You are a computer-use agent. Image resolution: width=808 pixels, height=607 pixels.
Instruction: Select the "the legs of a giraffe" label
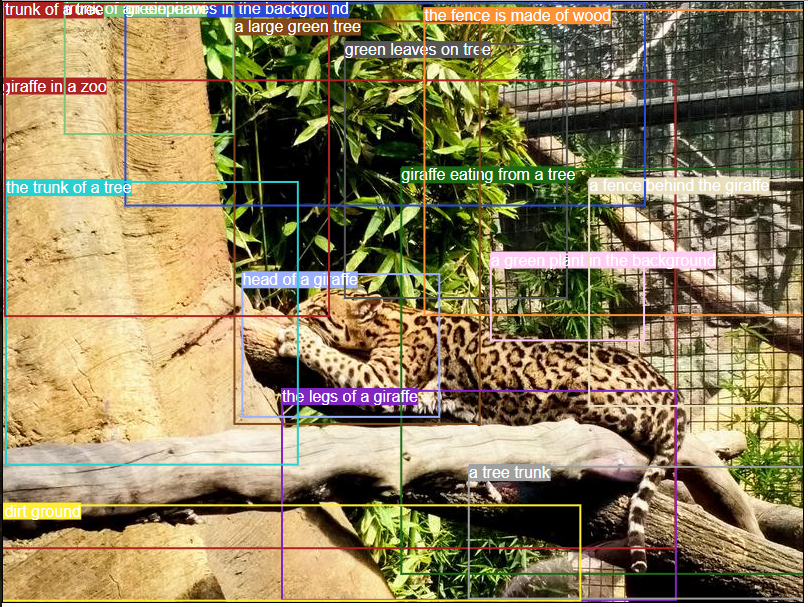351,397
